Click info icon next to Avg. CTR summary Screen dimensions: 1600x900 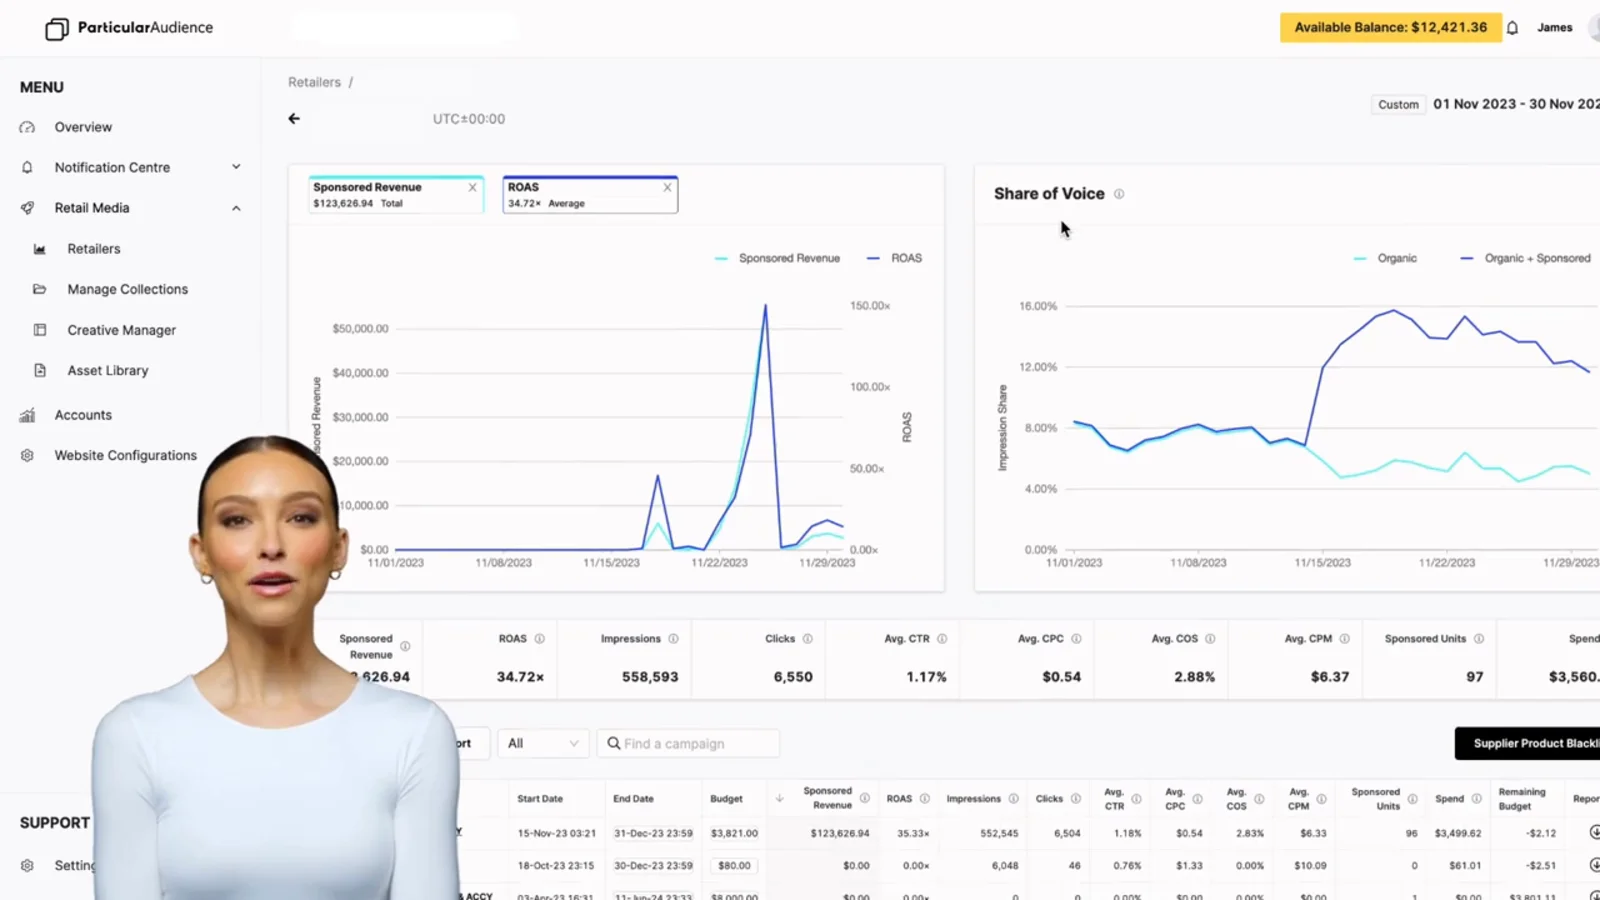click(942, 639)
